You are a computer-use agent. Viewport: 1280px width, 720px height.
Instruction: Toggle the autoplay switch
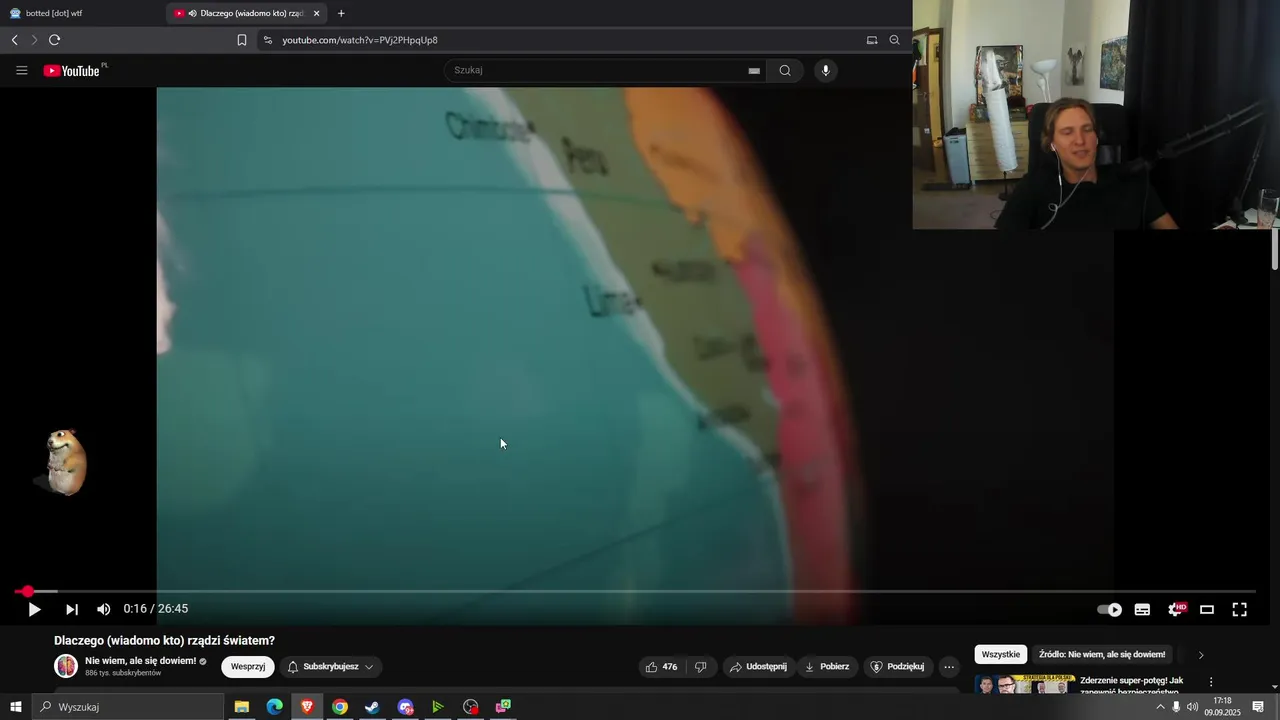[x=1110, y=609]
